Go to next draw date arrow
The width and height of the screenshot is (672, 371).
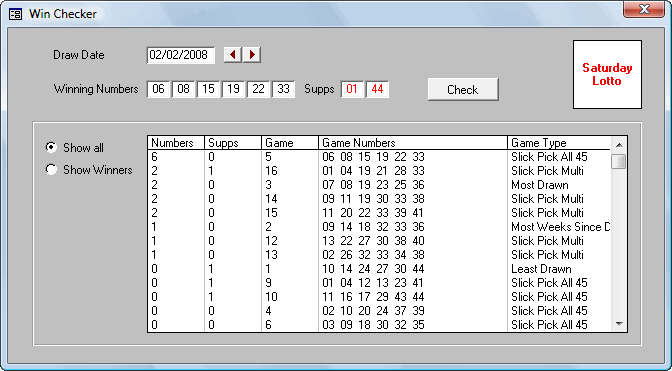(252, 55)
